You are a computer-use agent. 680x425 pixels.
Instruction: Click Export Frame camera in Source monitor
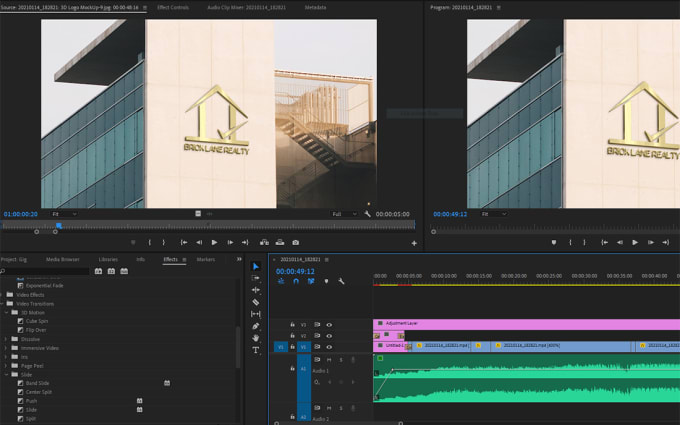[295, 242]
